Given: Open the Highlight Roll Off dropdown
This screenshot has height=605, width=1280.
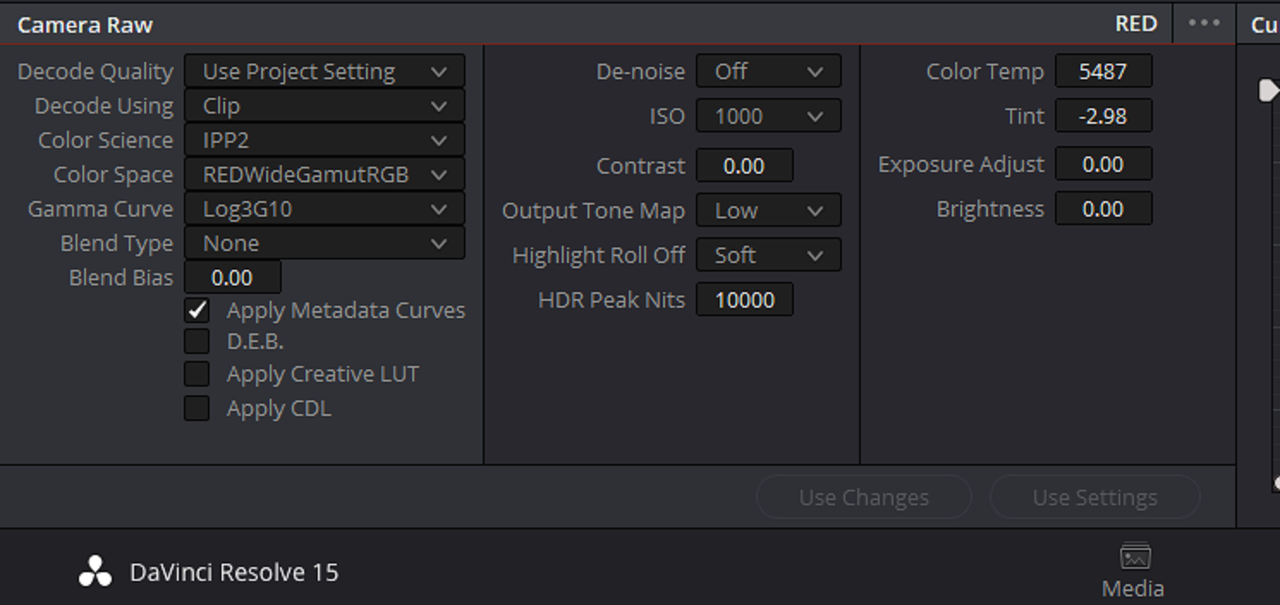Looking at the screenshot, I should [x=769, y=255].
